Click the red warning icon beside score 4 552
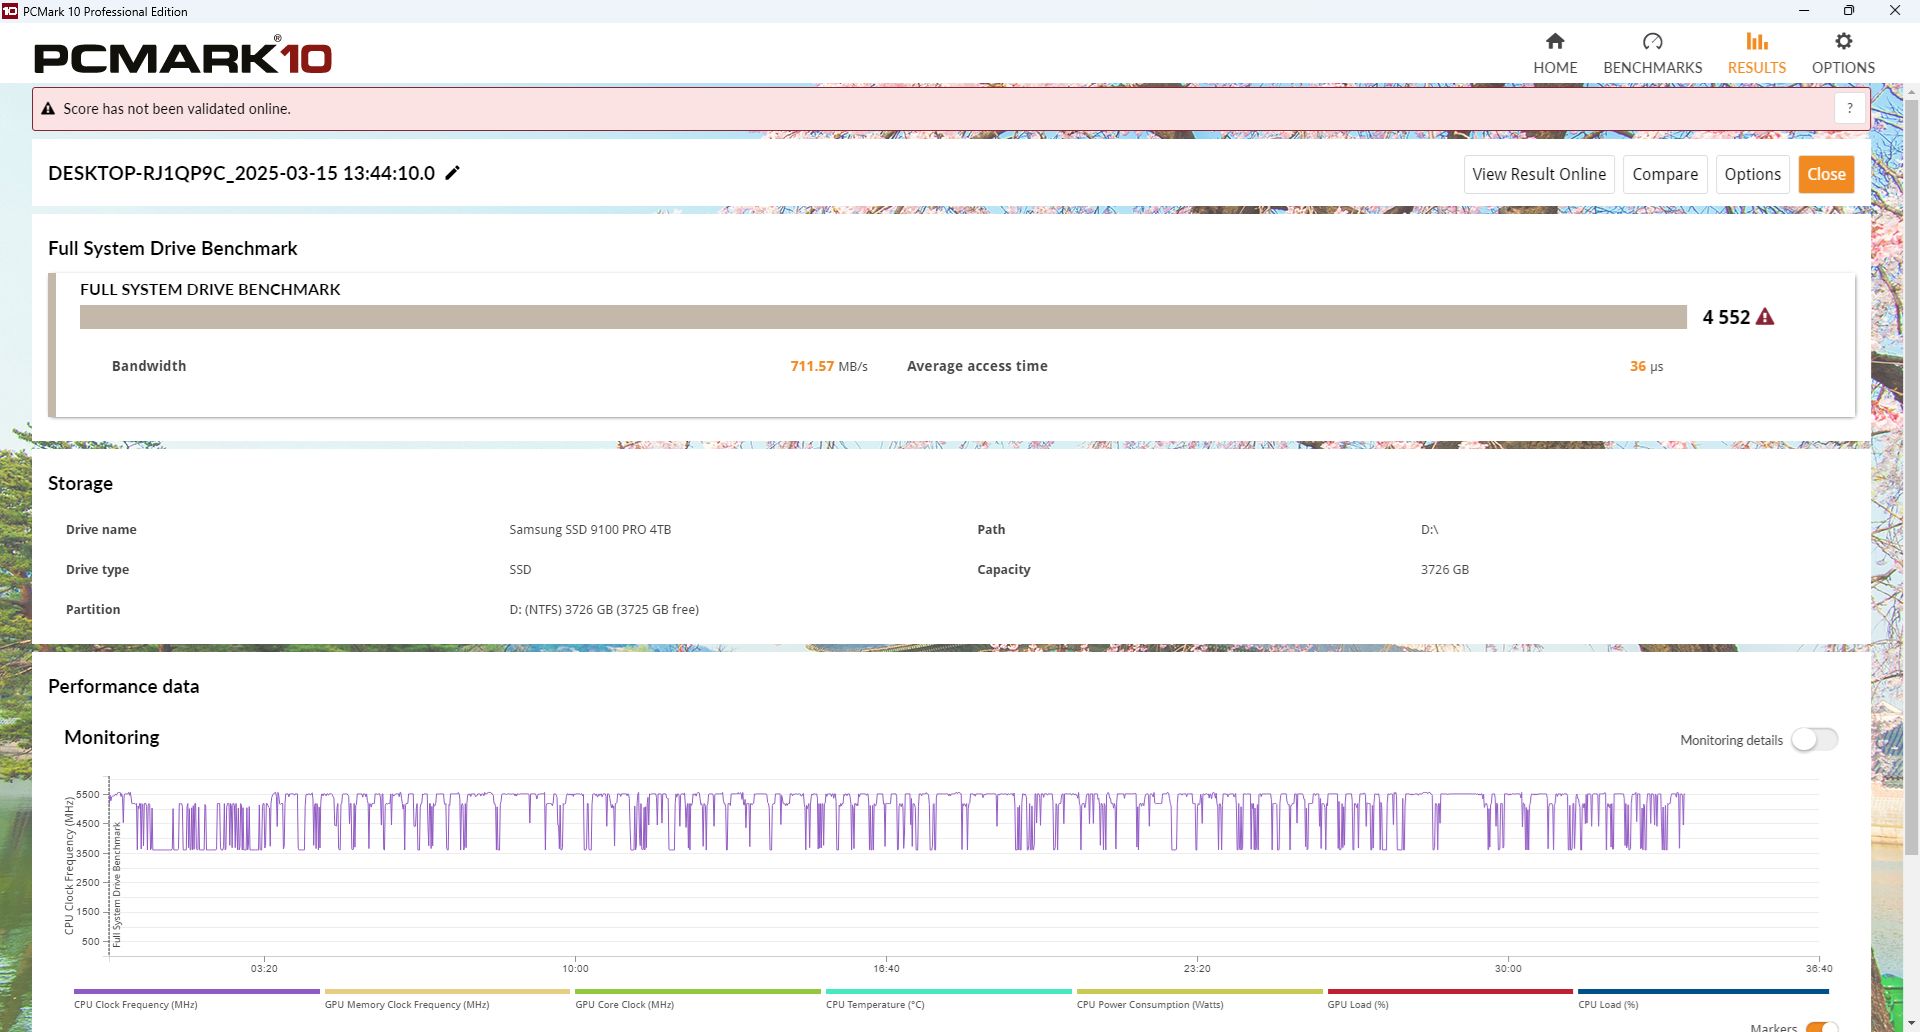The image size is (1920, 1032). 1765,317
